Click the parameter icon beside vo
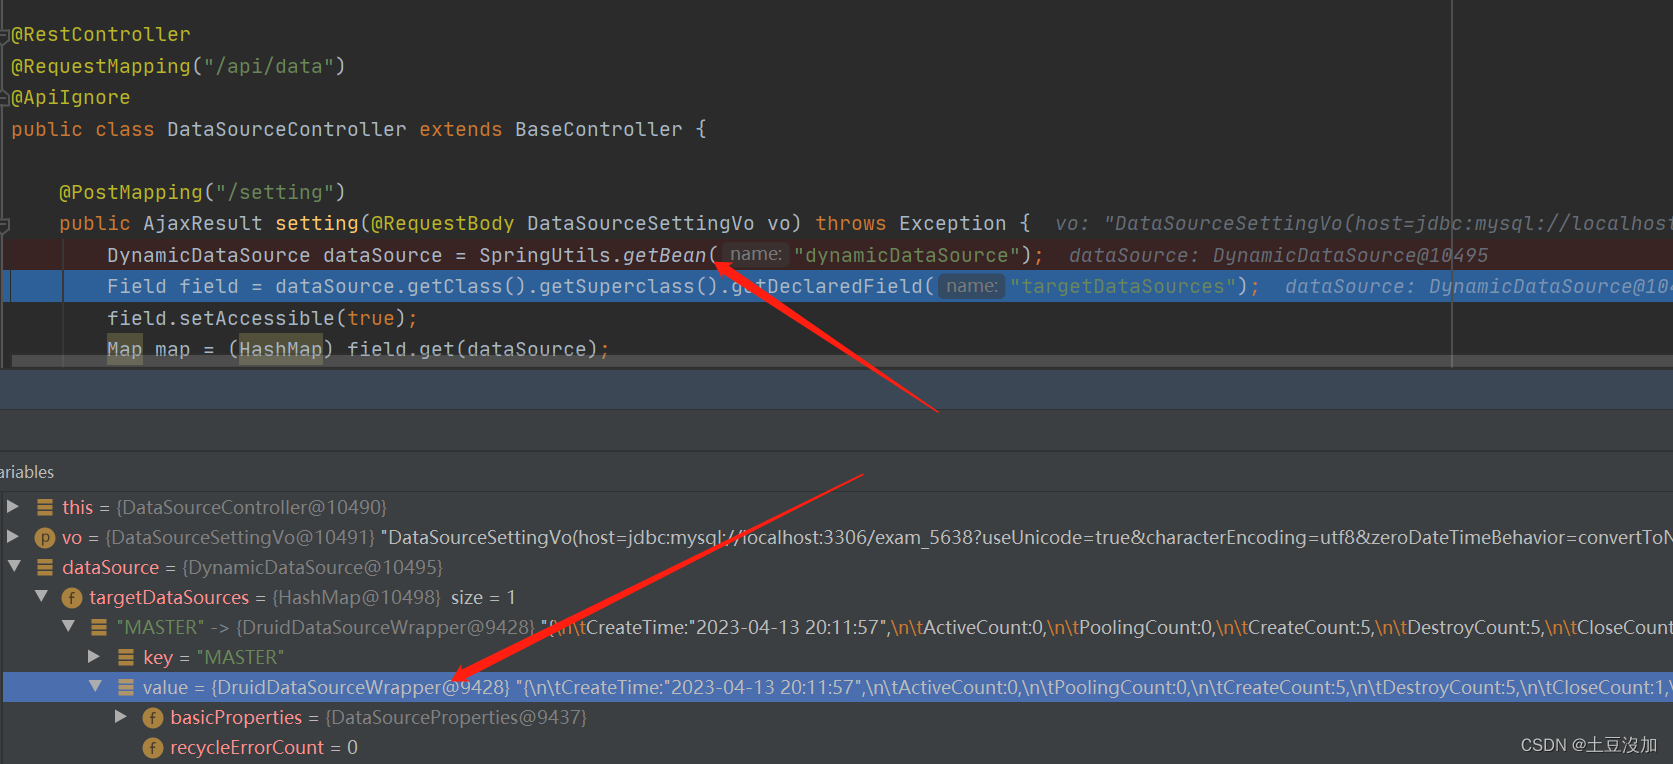Viewport: 1673px width, 764px height. (x=45, y=538)
